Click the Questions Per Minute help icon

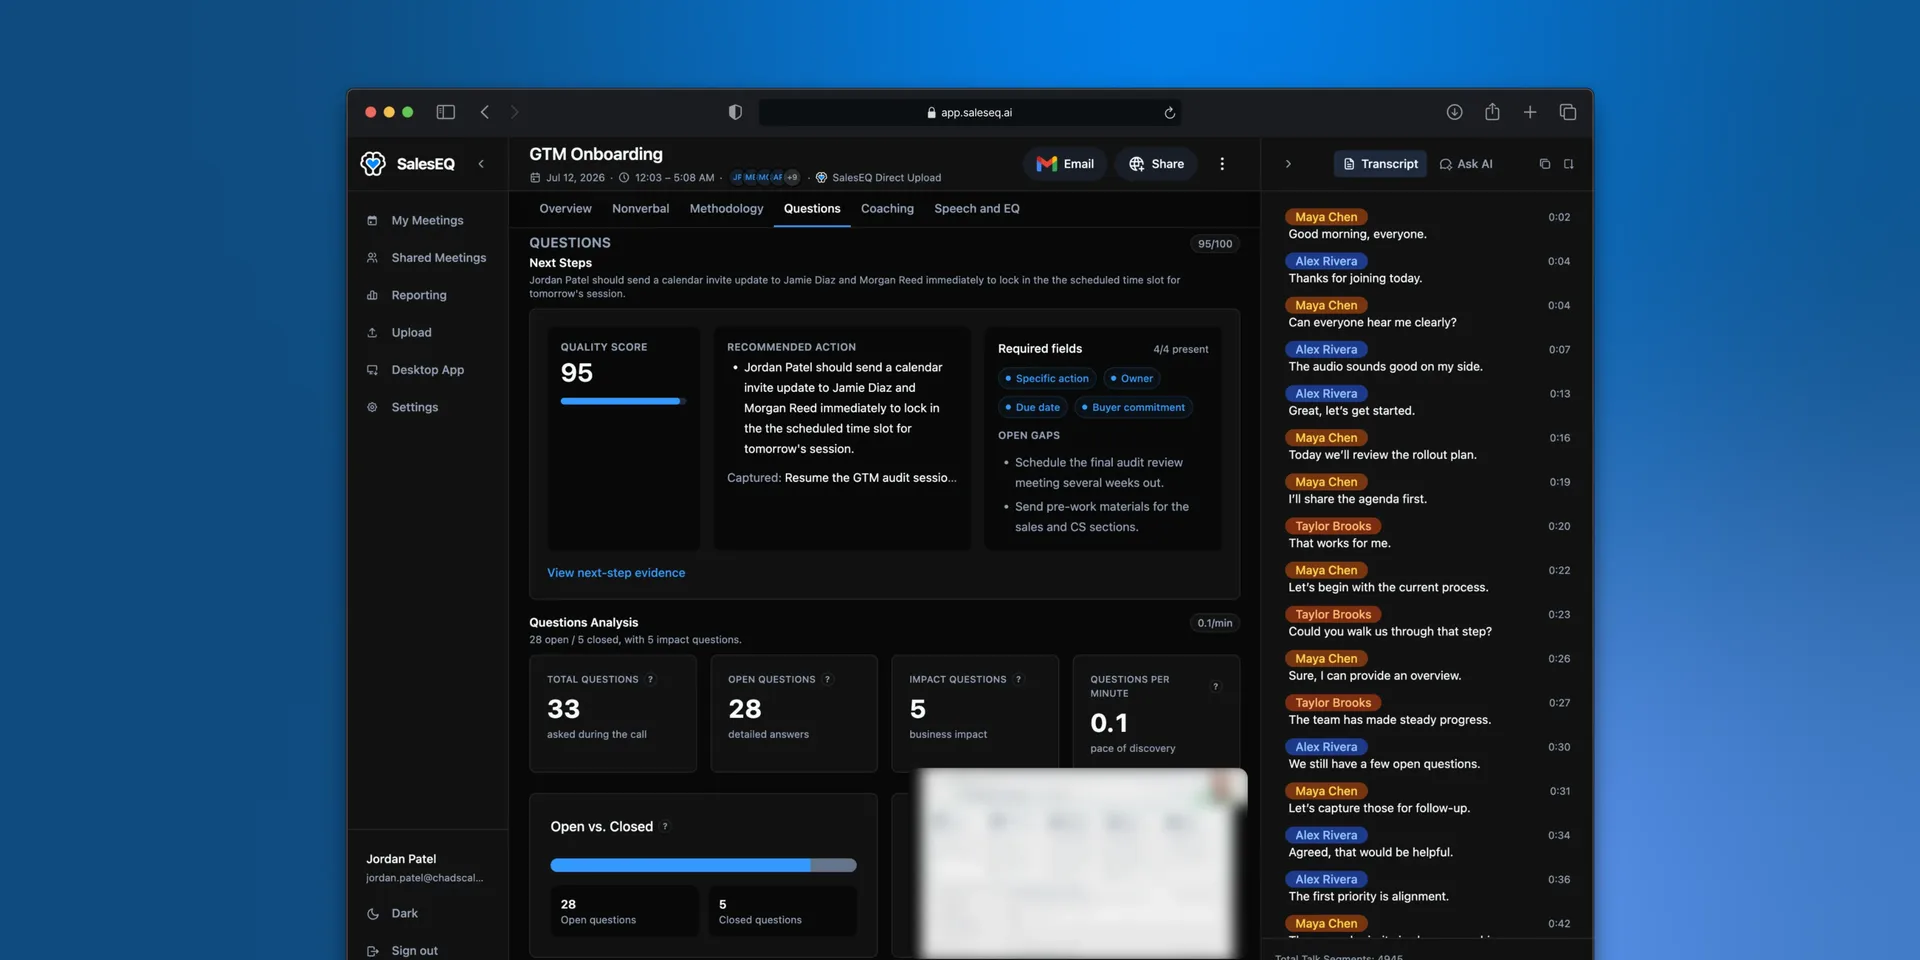pos(1216,687)
